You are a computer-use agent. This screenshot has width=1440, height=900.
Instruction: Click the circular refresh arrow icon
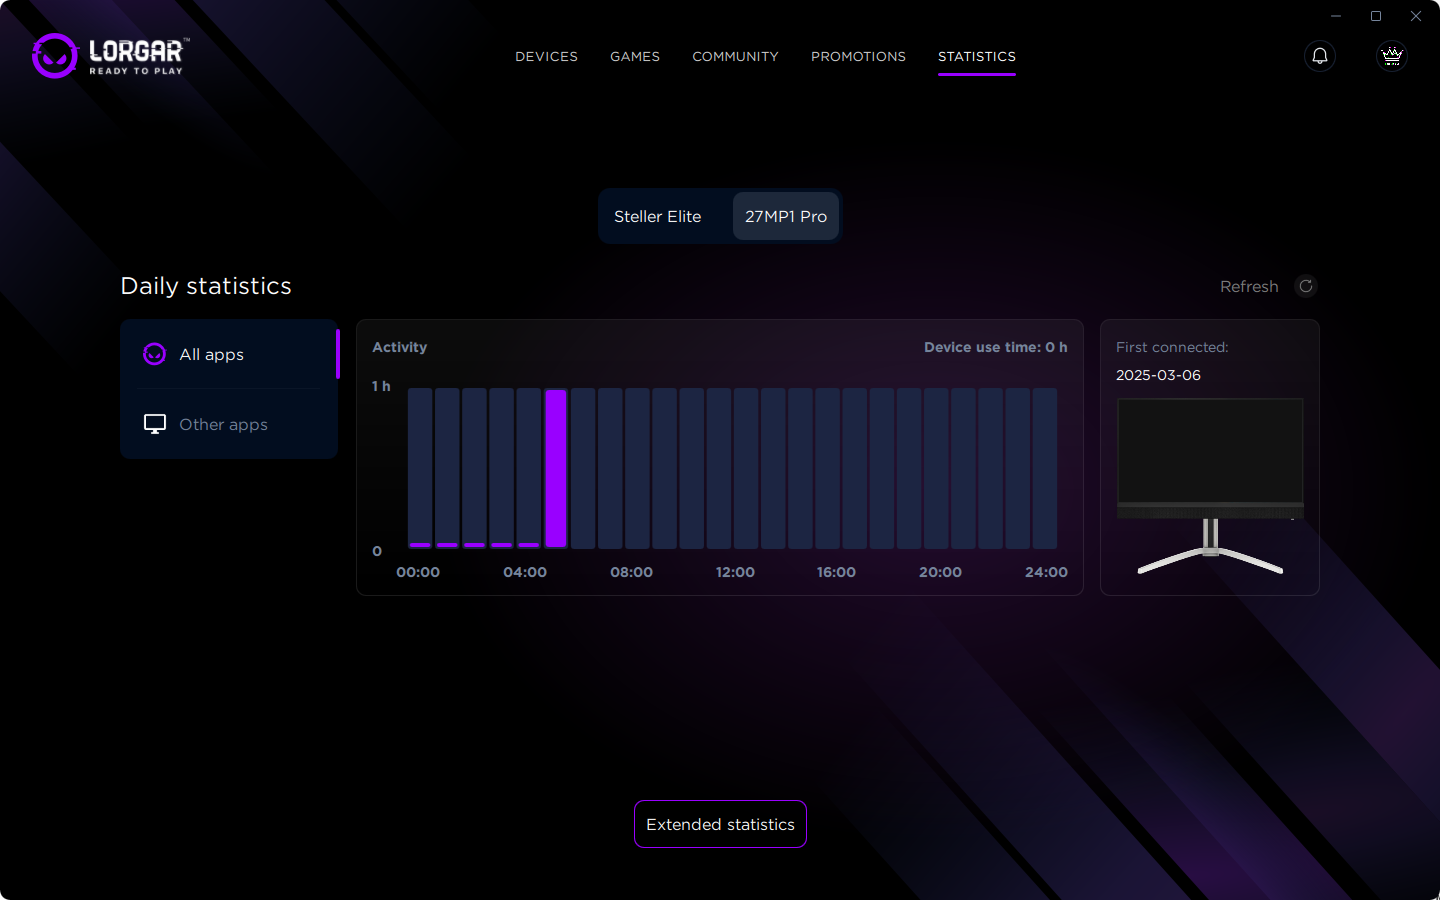click(x=1306, y=286)
